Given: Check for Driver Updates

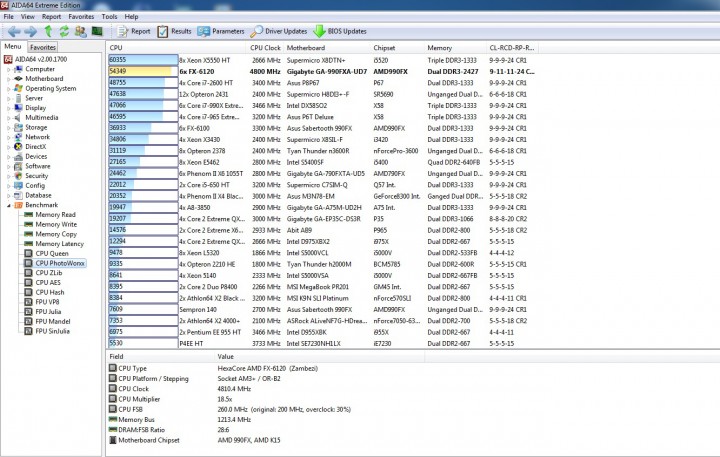Looking at the screenshot, I should click(x=279, y=31).
